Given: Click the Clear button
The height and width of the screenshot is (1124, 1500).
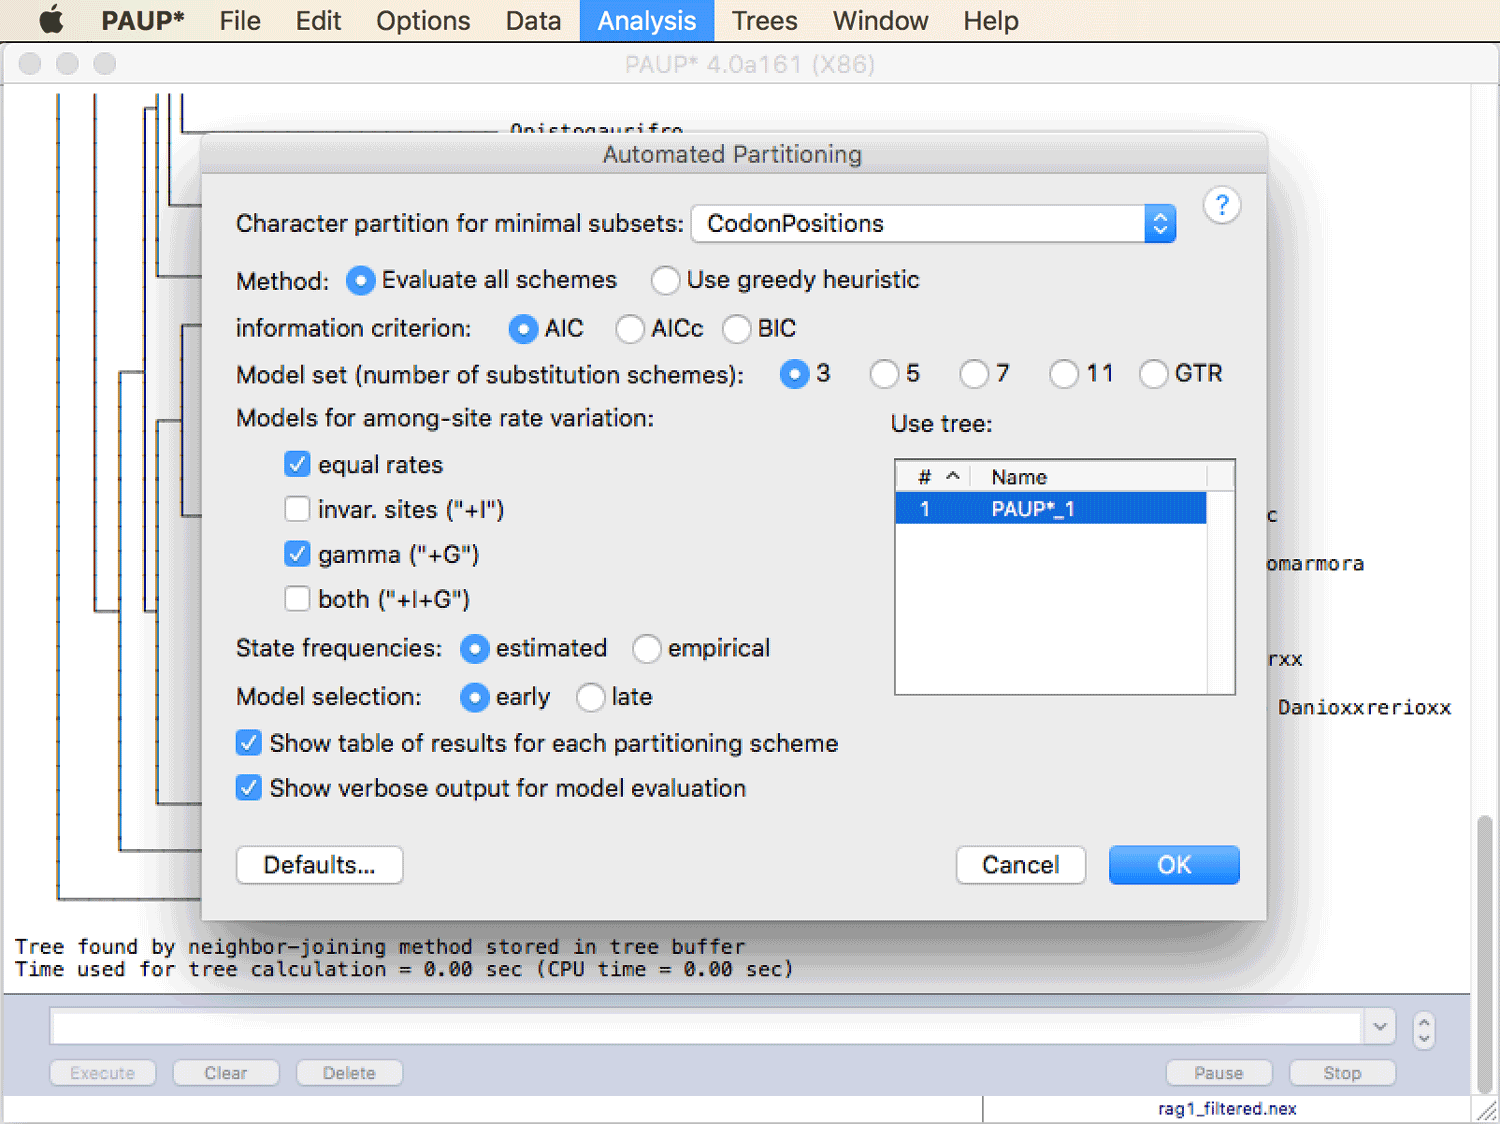Looking at the screenshot, I should click(x=226, y=1073).
